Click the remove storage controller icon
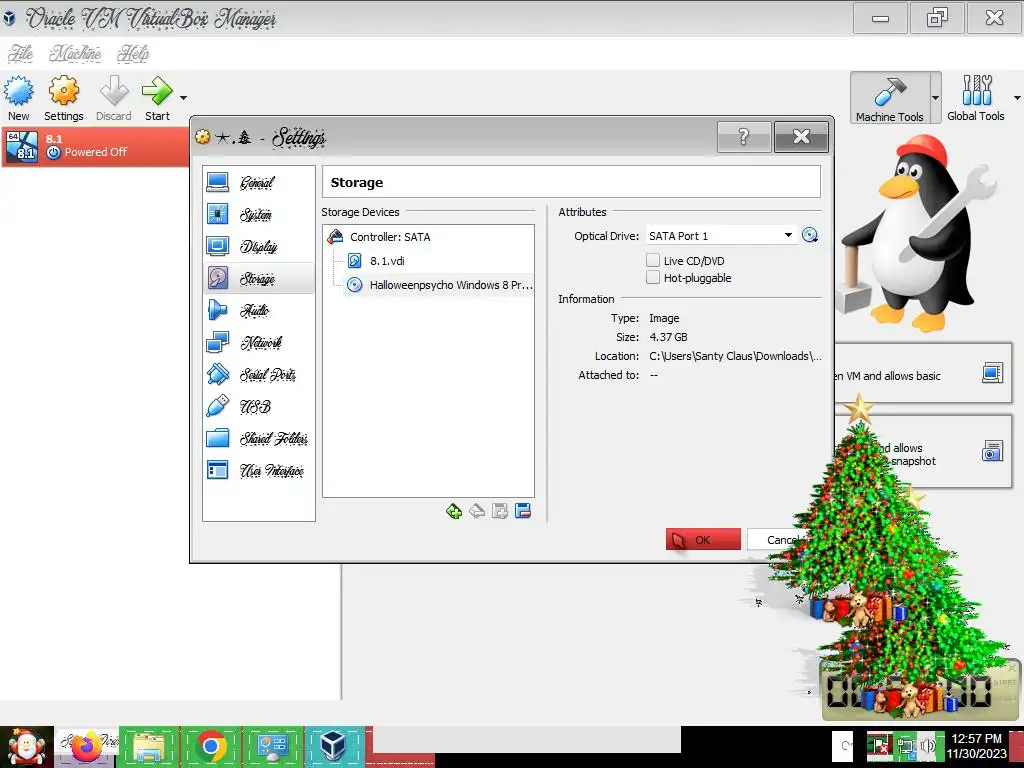Screen dimensions: 1024x768 [523, 511]
